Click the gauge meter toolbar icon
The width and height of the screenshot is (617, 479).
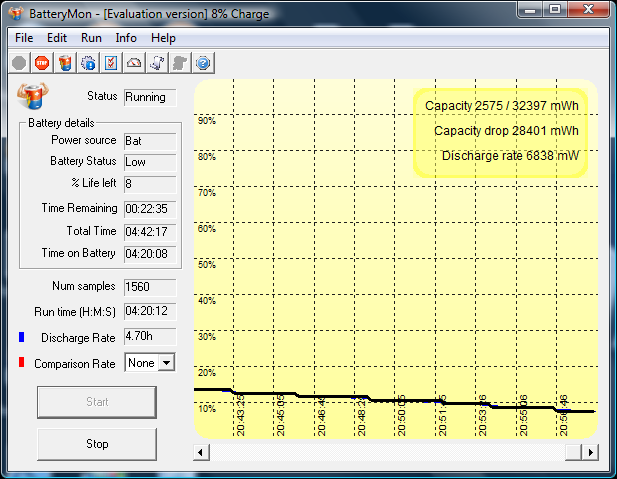[134, 63]
